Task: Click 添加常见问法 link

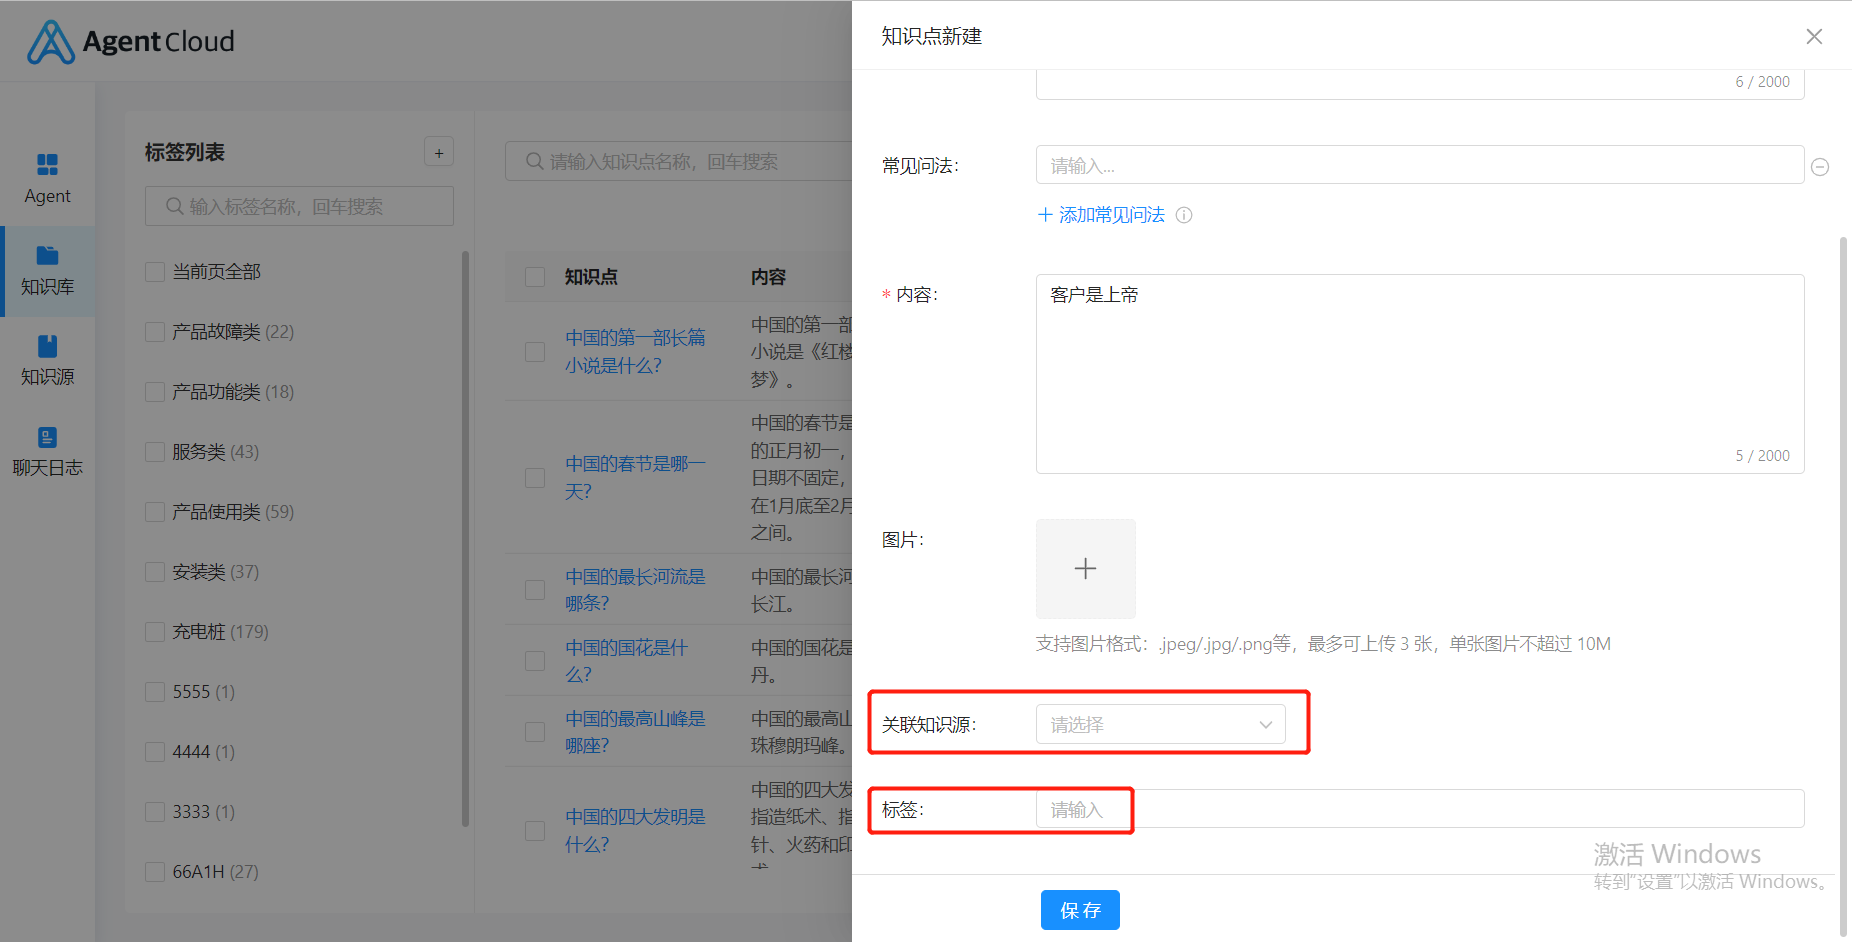Action: 1101,215
